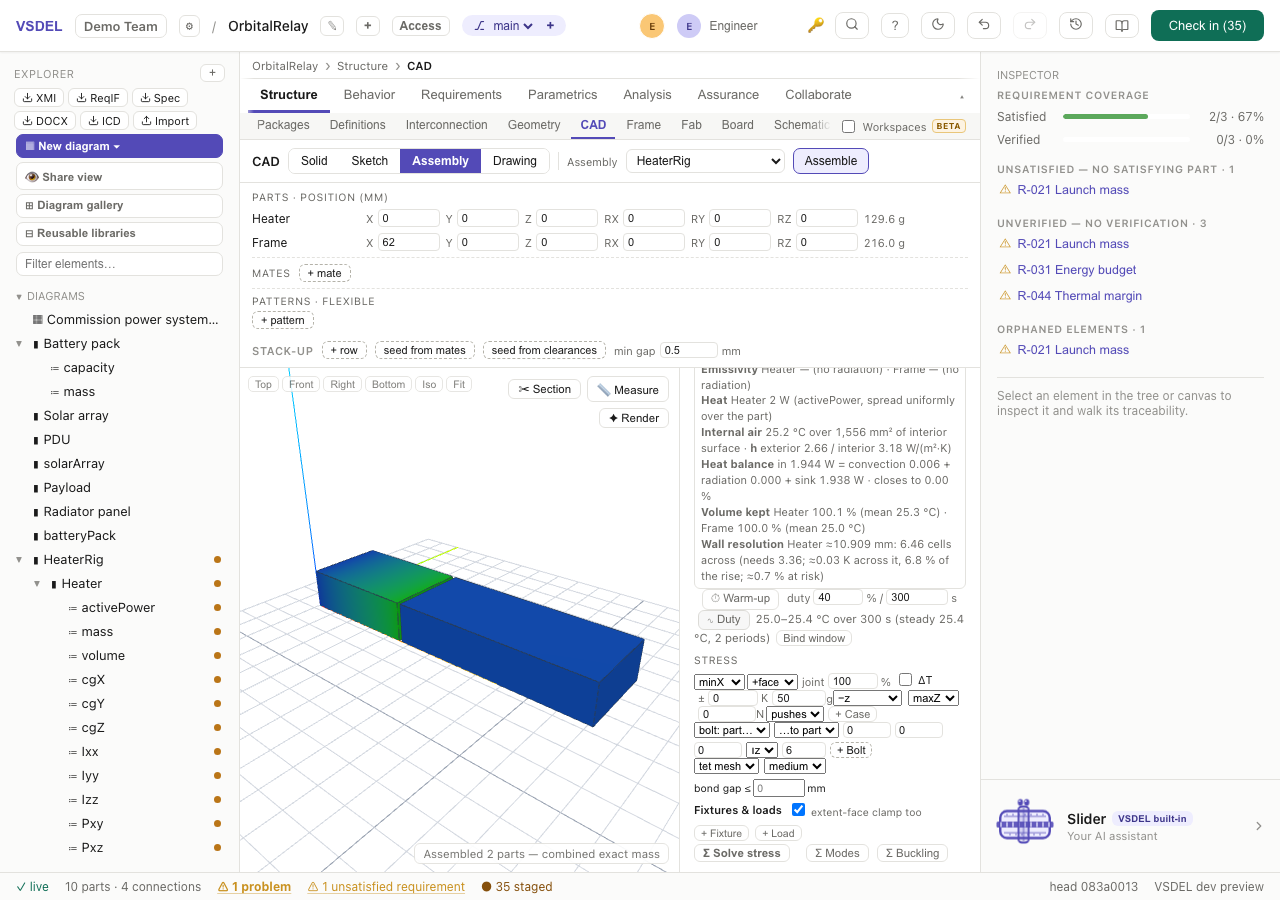Open the tet mesh dropdown
1280x900 pixels.
pos(727,766)
